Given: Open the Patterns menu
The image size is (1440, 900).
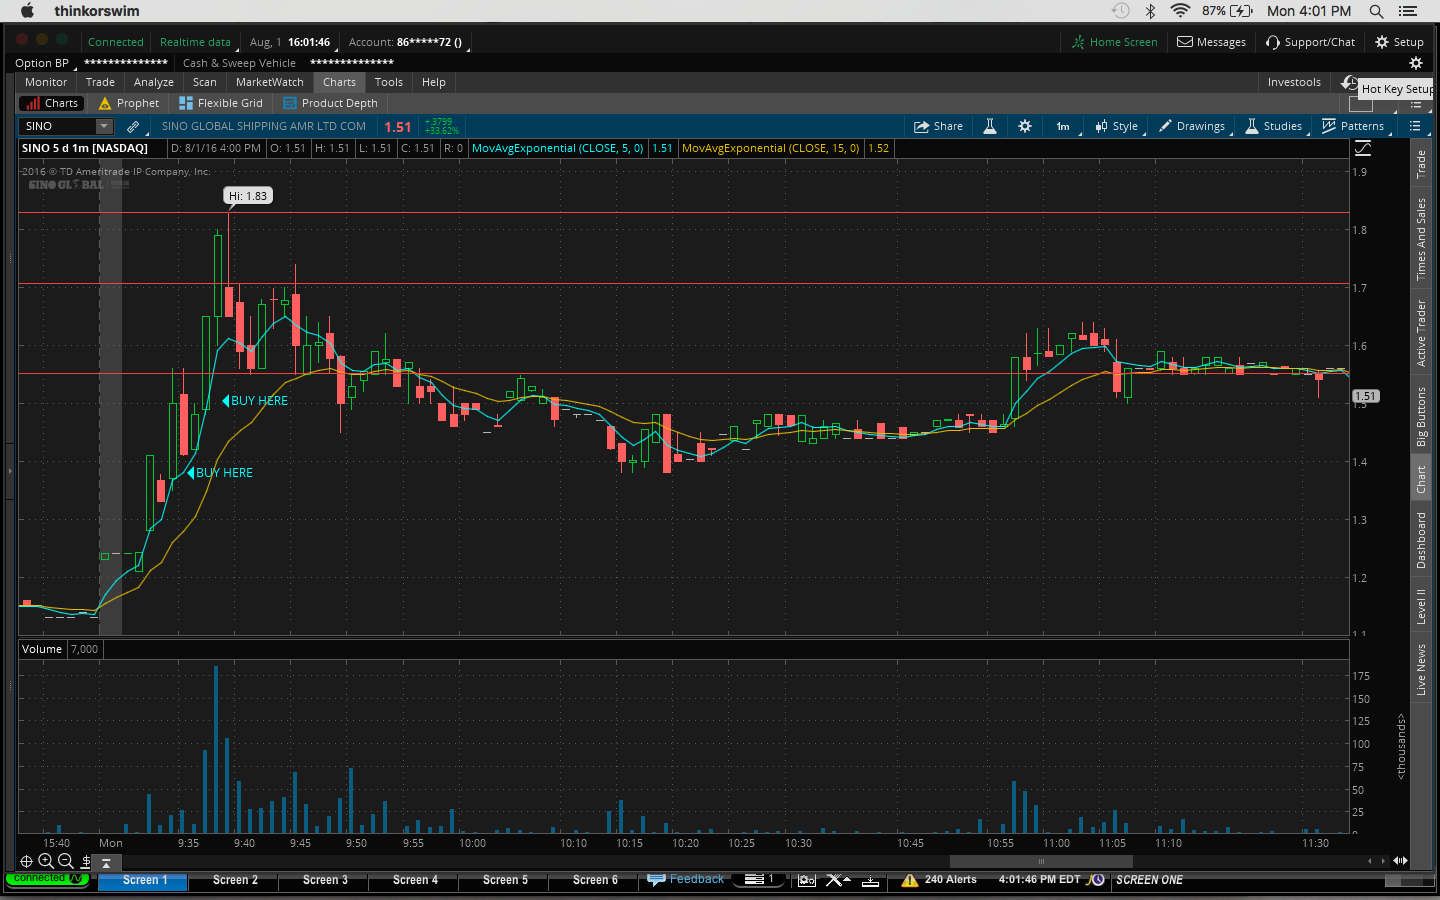Looking at the screenshot, I should [1353, 126].
